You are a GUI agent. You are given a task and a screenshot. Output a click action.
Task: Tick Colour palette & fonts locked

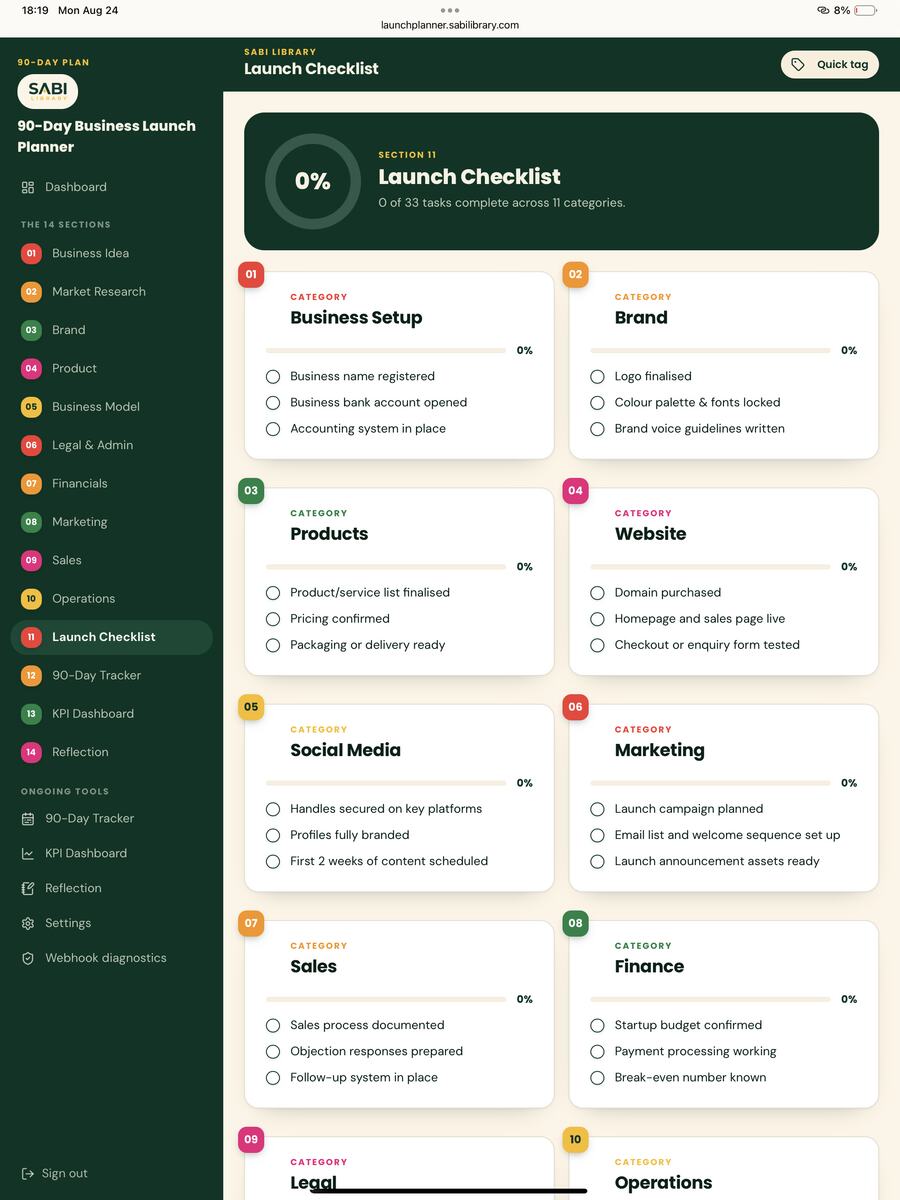pos(597,403)
